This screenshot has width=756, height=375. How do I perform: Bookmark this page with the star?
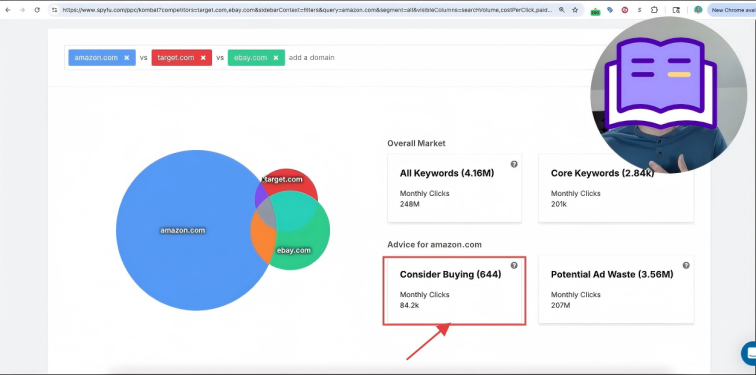coord(575,10)
